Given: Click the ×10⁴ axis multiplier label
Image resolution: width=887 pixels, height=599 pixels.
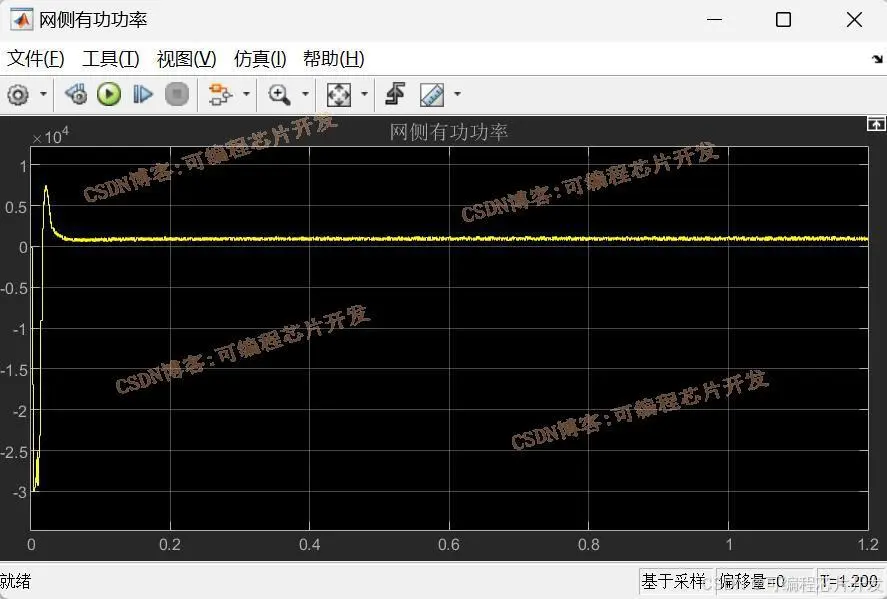Looking at the screenshot, I should [x=50, y=136].
